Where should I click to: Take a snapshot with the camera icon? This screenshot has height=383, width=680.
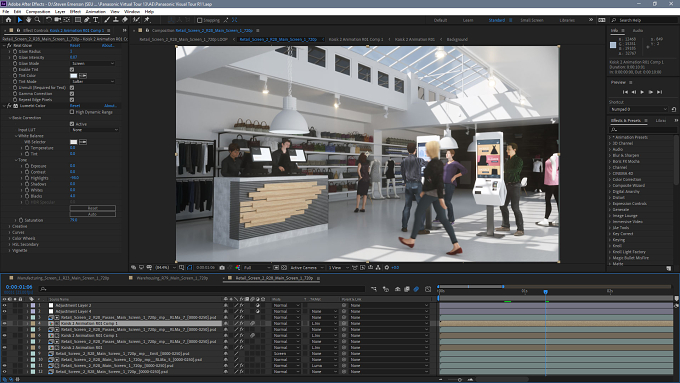(222, 268)
